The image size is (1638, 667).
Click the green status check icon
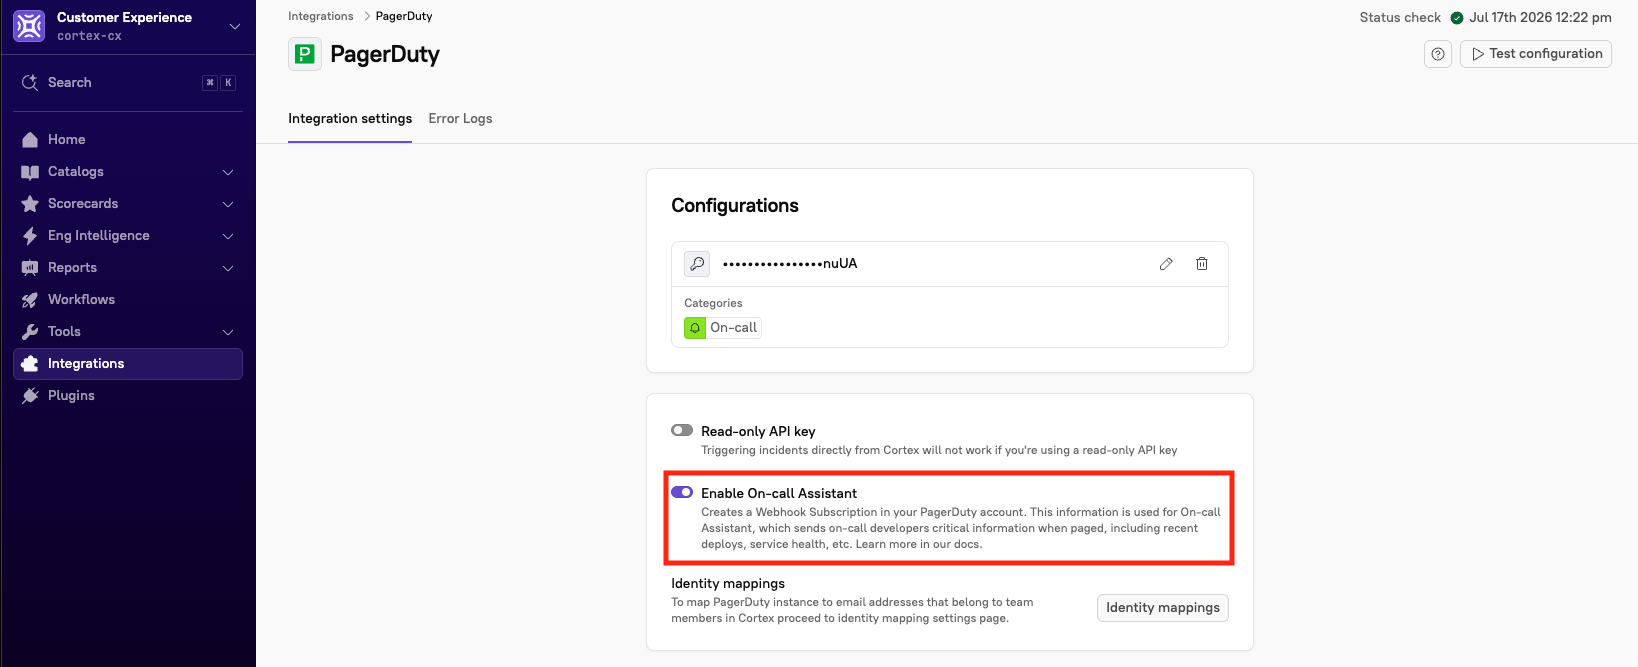tap(1456, 17)
